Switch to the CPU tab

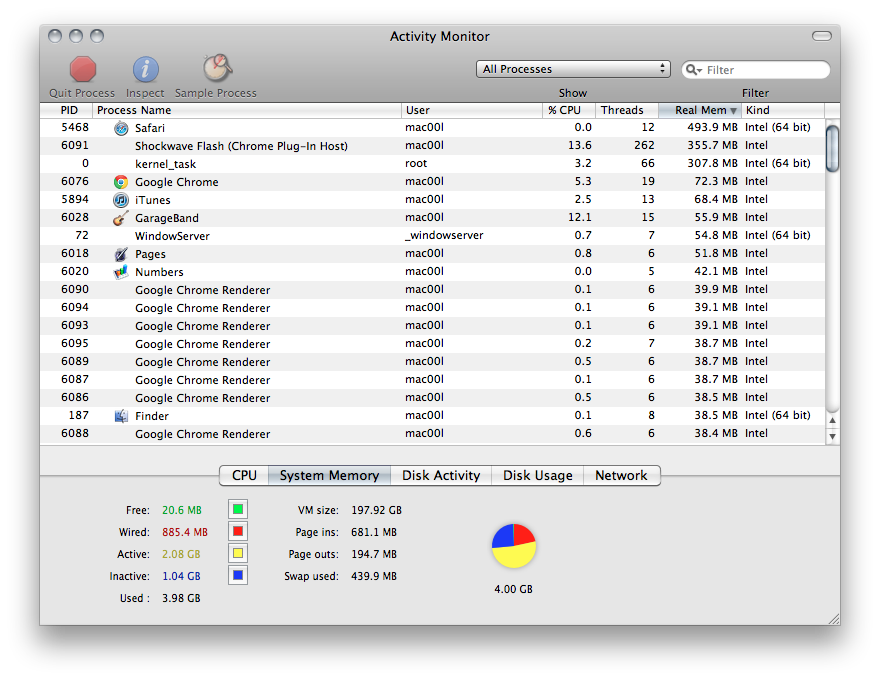(x=244, y=475)
